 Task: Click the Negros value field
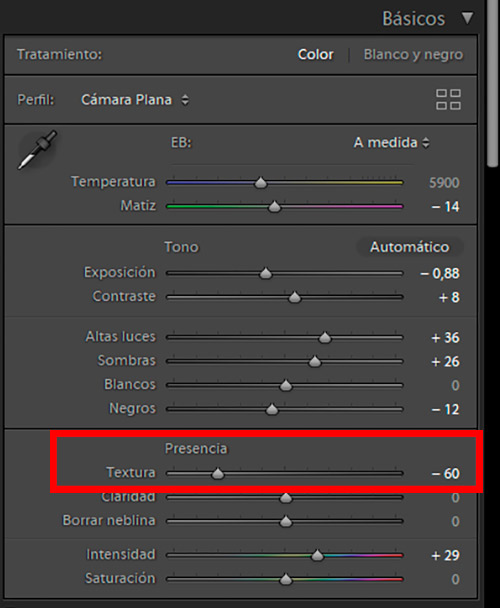pyautogui.click(x=445, y=409)
